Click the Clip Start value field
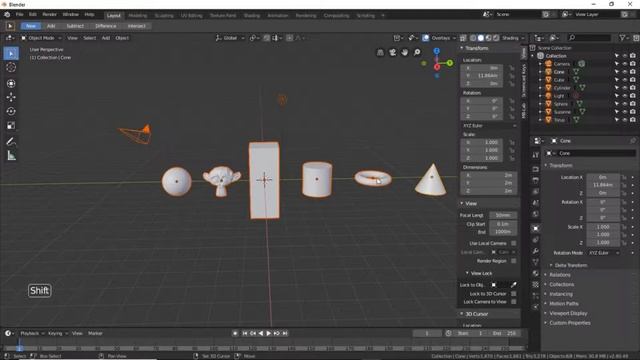 click(502, 224)
